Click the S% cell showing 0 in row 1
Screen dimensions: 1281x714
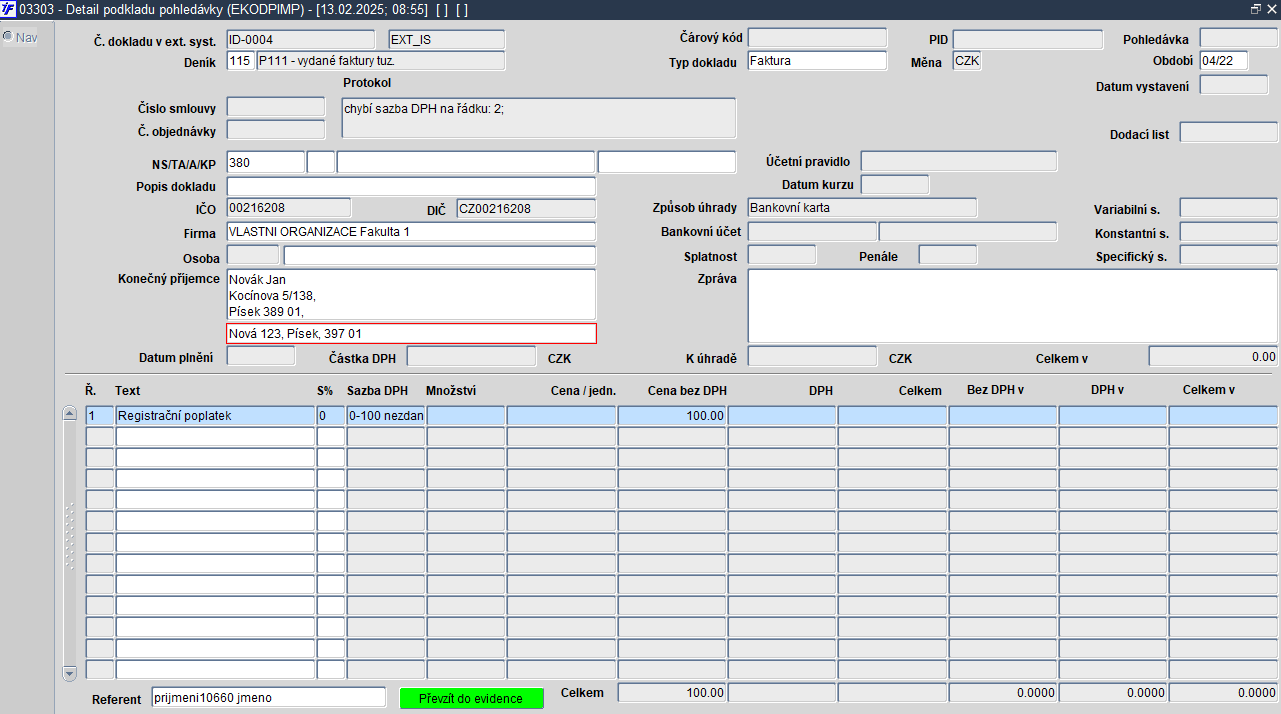[331, 415]
